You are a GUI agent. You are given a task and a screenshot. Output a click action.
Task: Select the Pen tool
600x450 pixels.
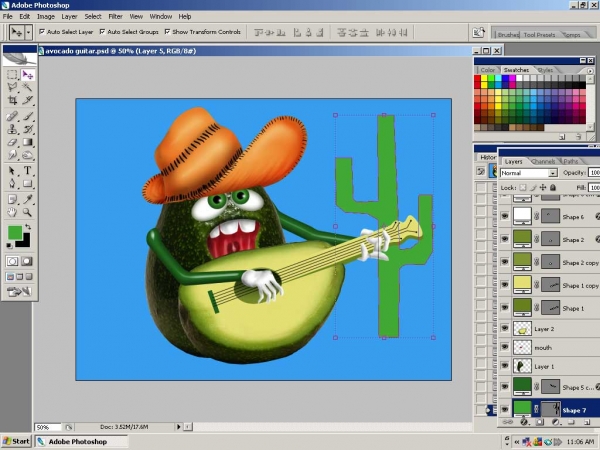tap(12, 184)
